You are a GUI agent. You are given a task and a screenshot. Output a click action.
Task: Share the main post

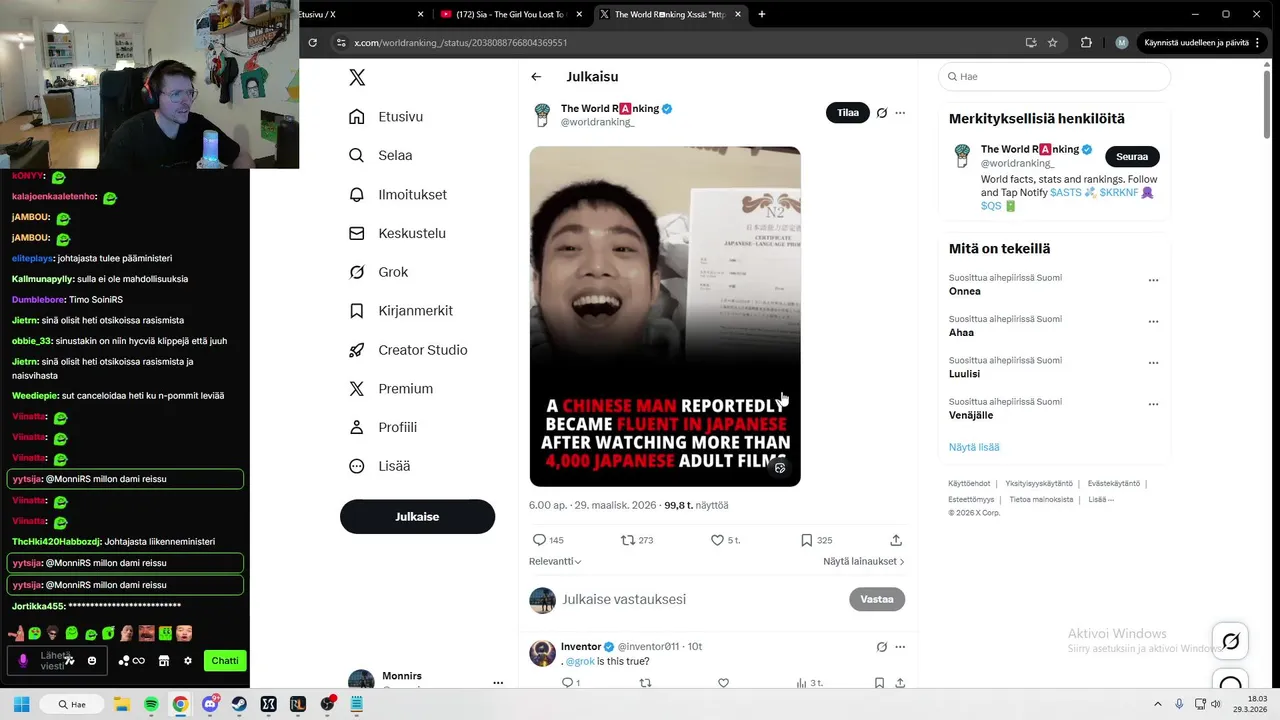pyautogui.click(x=896, y=540)
